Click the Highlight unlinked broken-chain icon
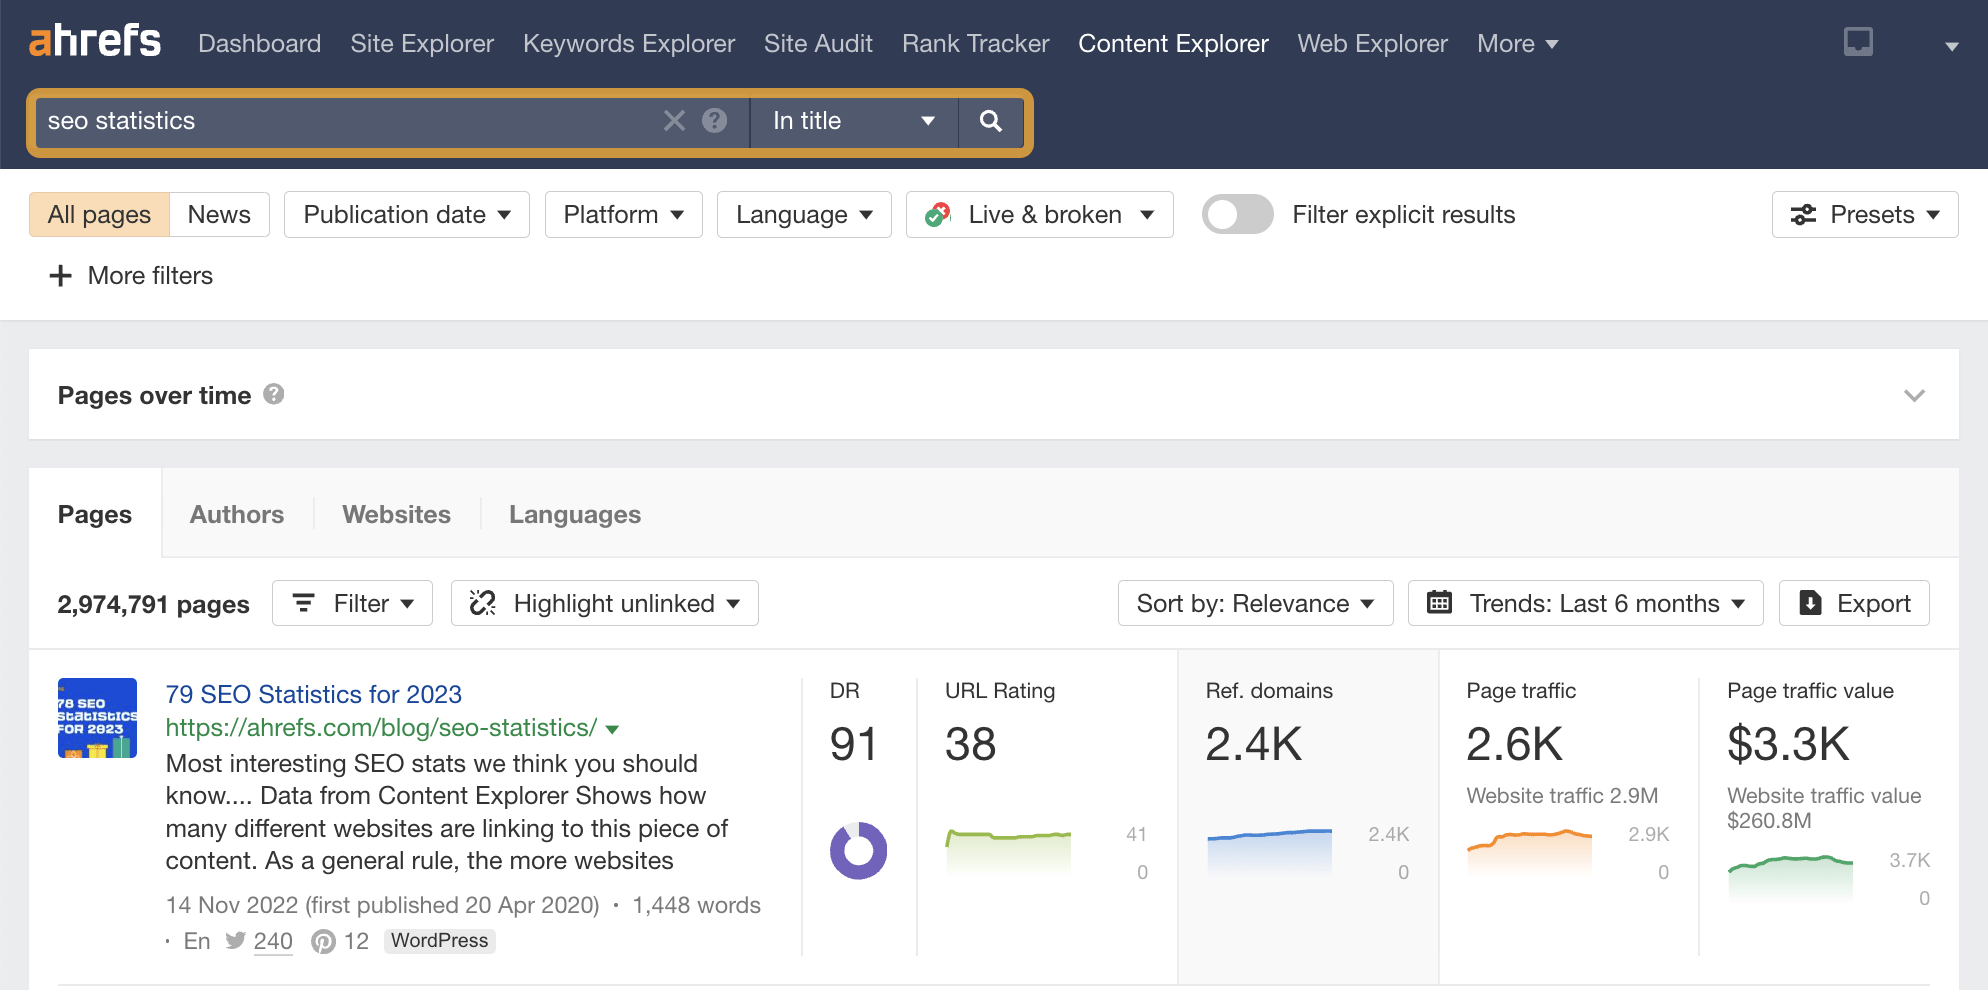The image size is (1988, 990). (x=483, y=603)
